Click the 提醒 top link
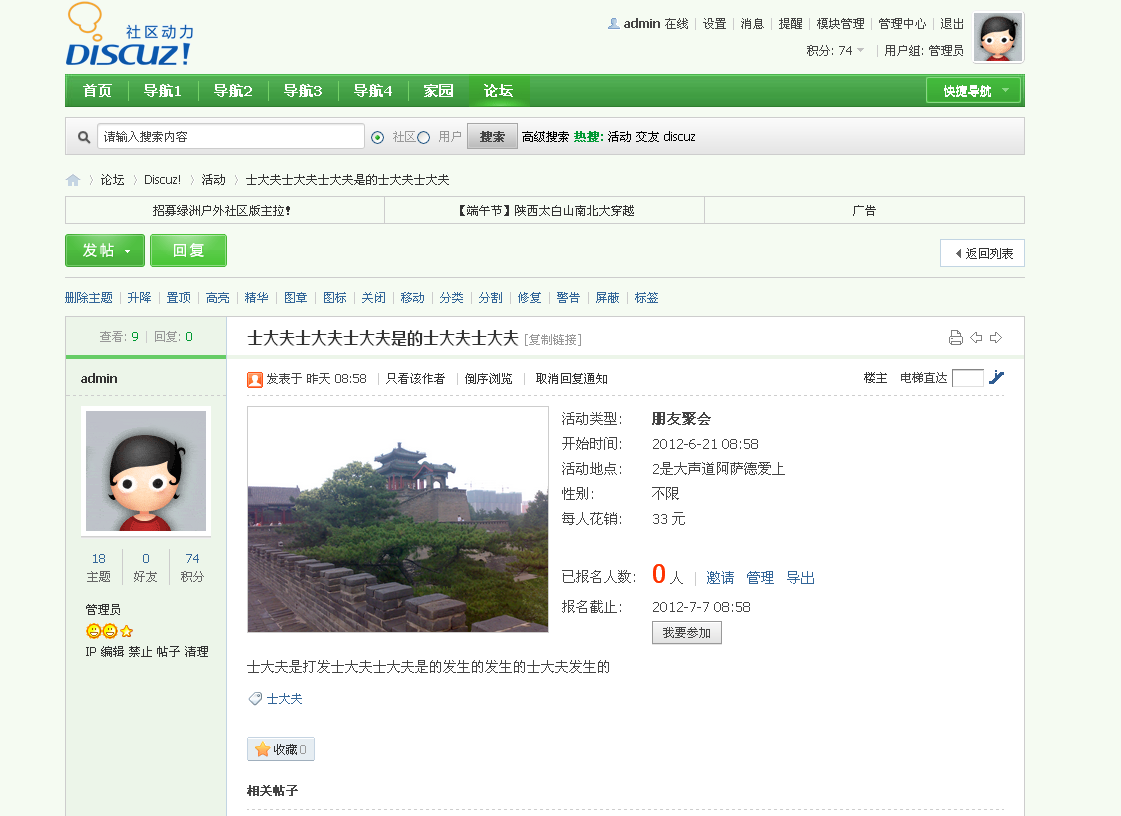 791,24
